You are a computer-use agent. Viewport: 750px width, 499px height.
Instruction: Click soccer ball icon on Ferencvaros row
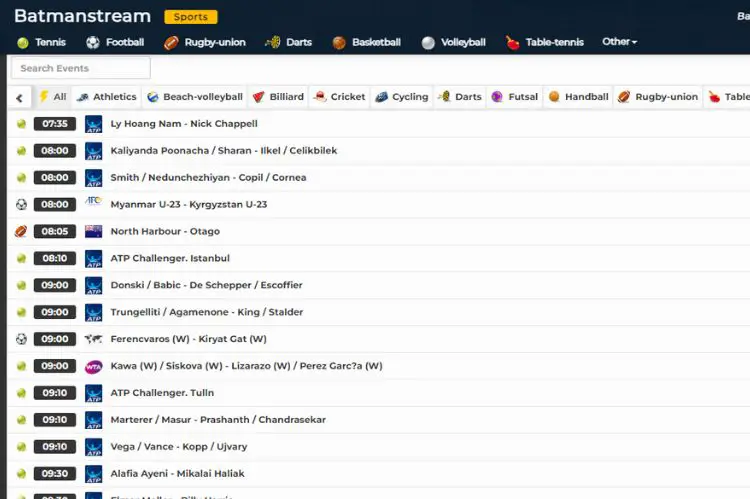[21, 339]
